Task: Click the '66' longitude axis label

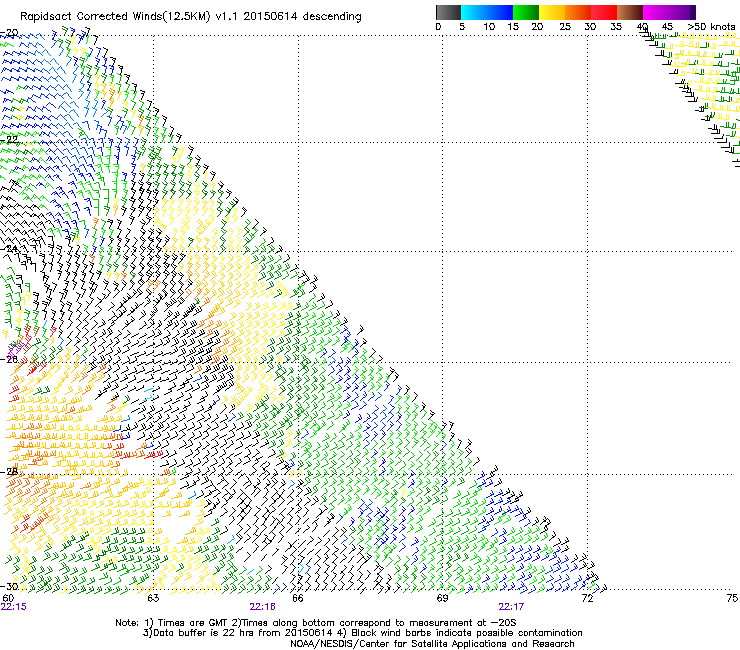Action: click(298, 598)
